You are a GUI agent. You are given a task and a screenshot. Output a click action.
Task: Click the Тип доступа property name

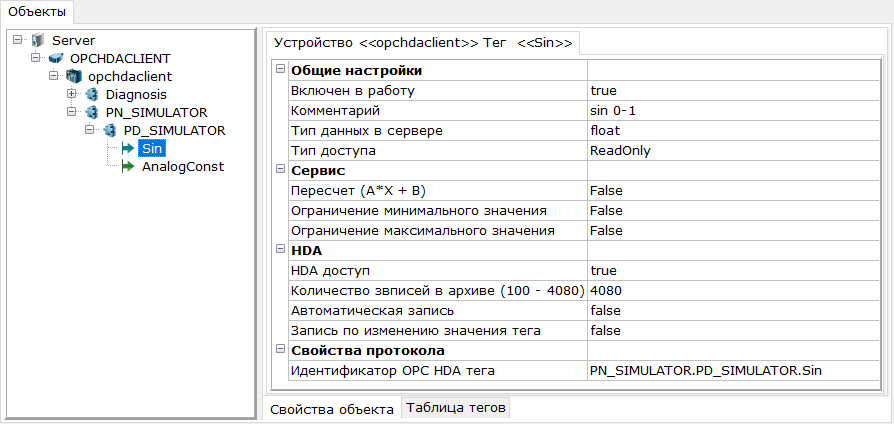click(x=334, y=150)
